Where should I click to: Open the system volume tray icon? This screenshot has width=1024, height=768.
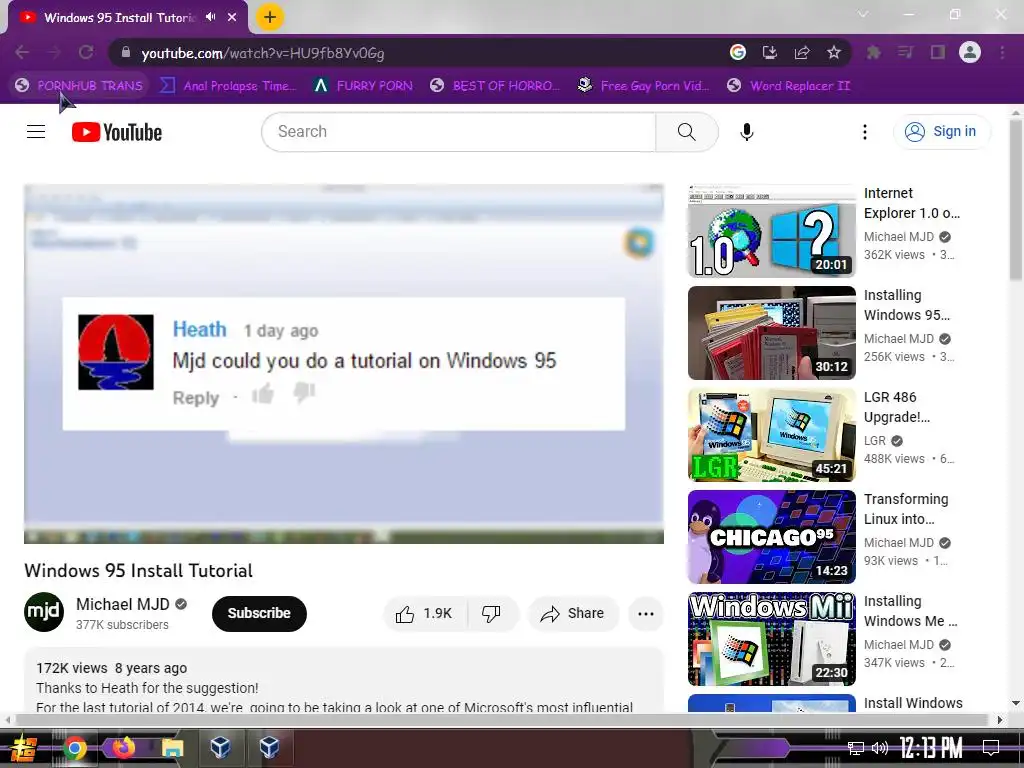pos(880,748)
